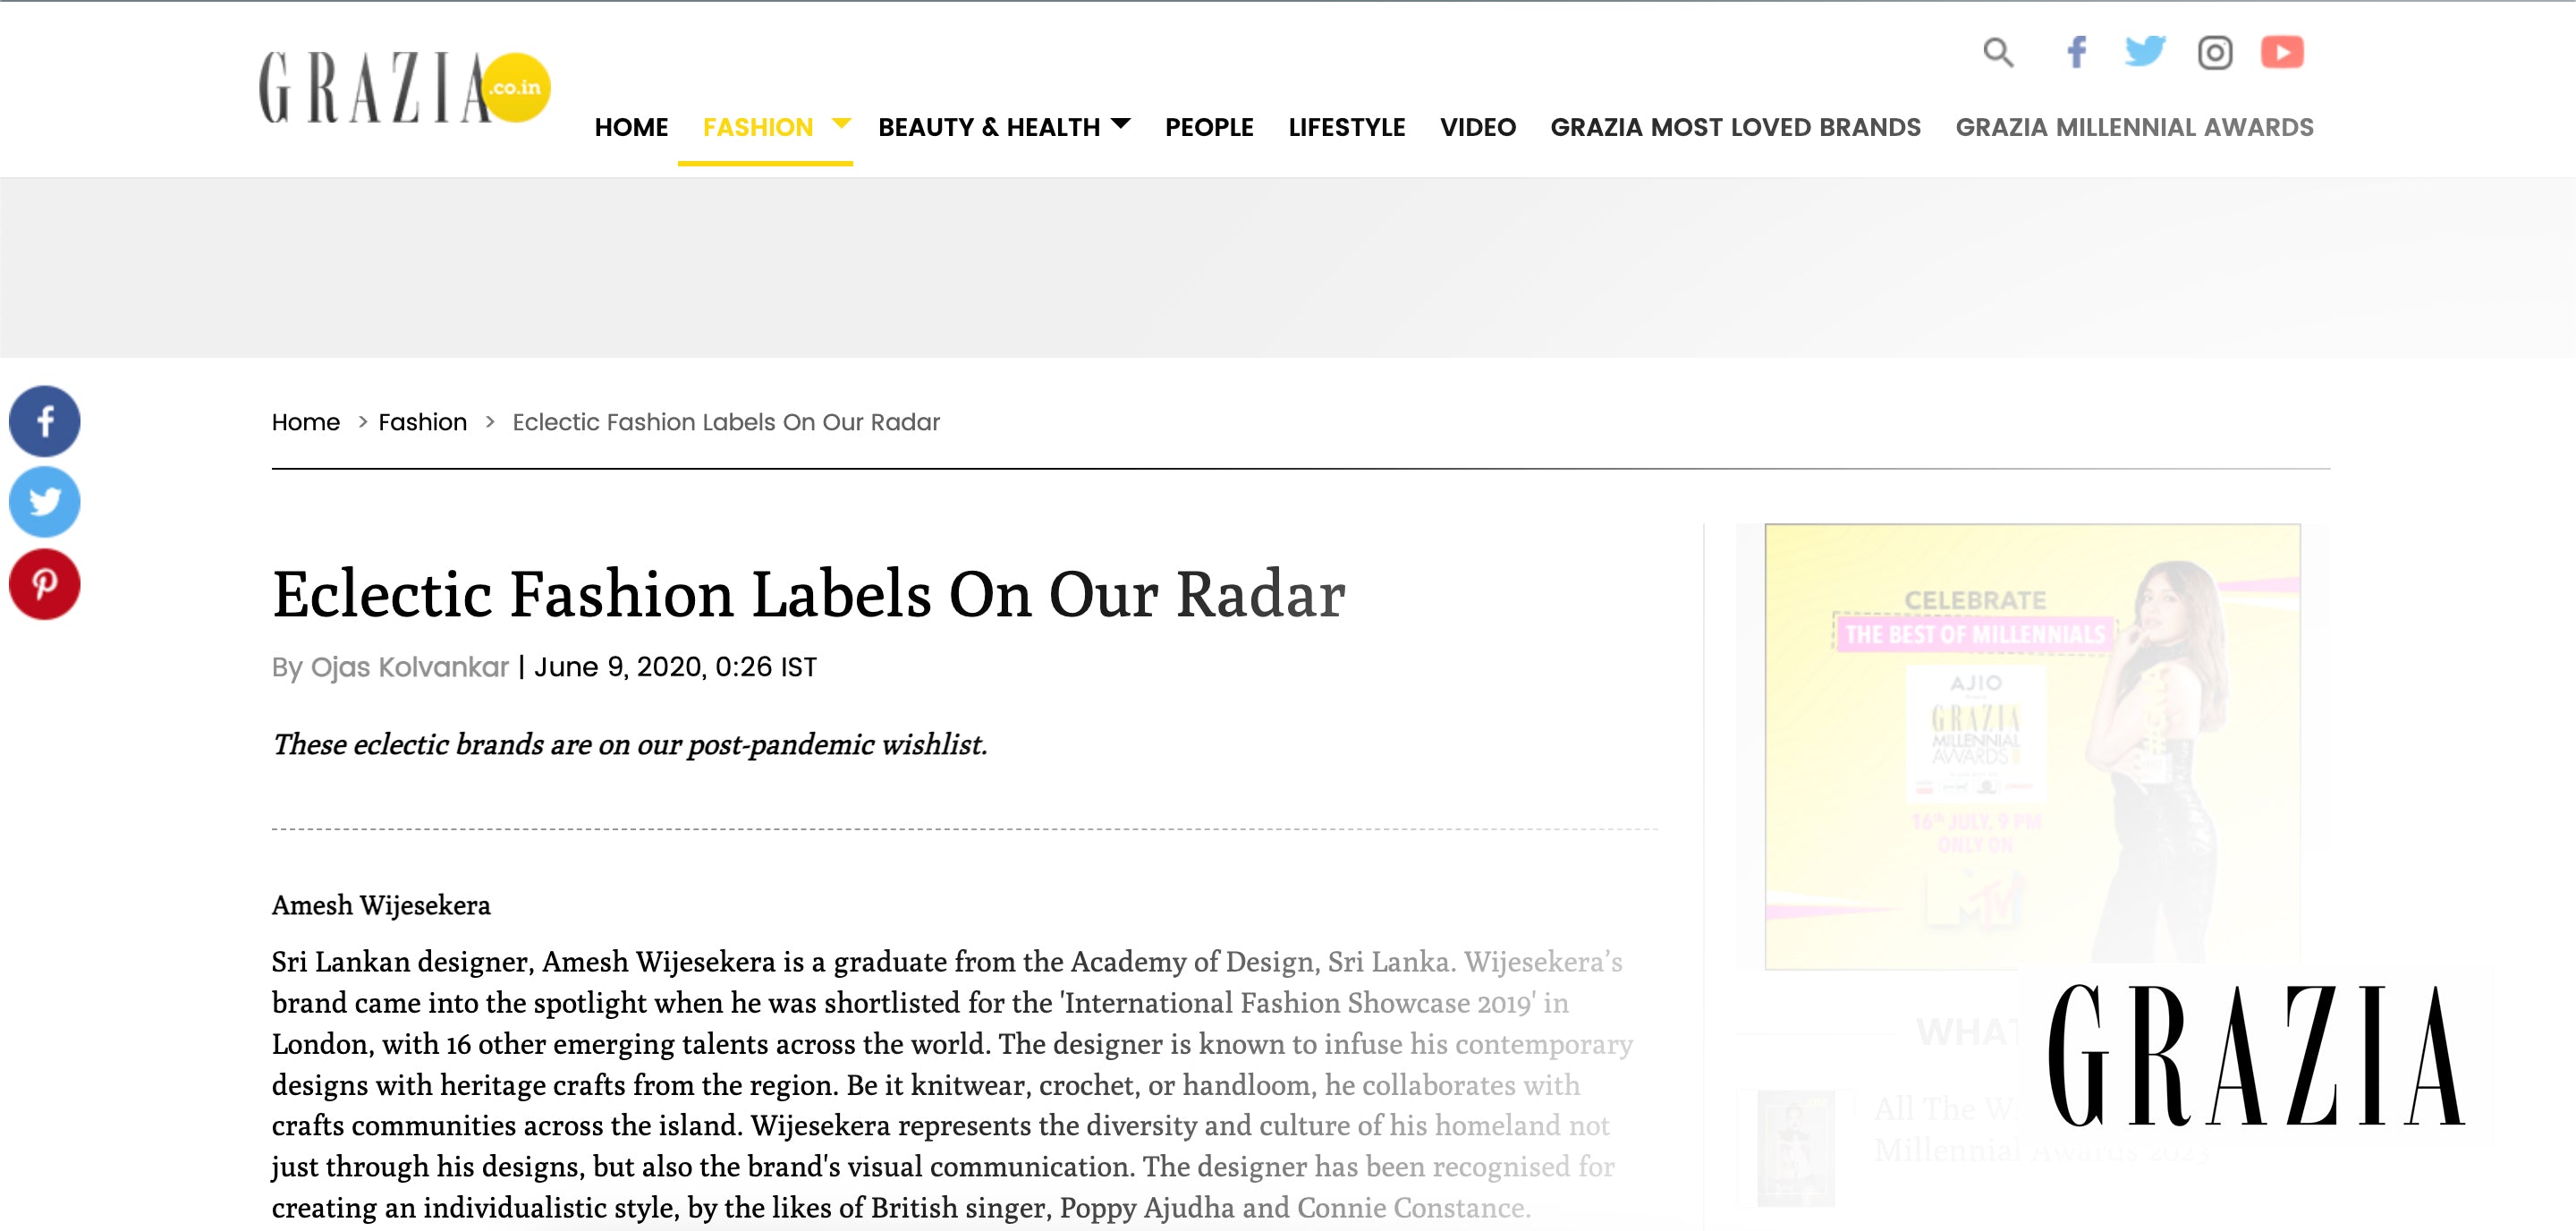
Task: Visit Grazia Millennial Awards page
Action: [2134, 127]
